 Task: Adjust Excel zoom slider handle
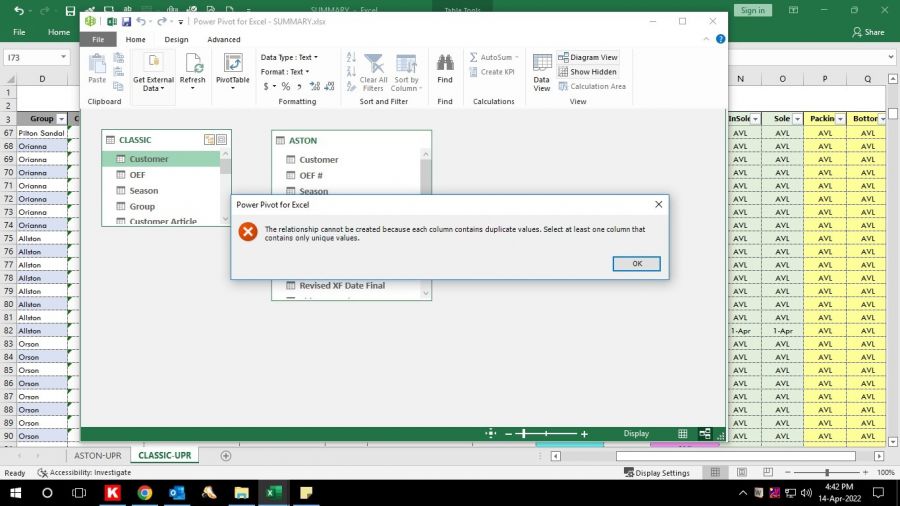pos(827,472)
